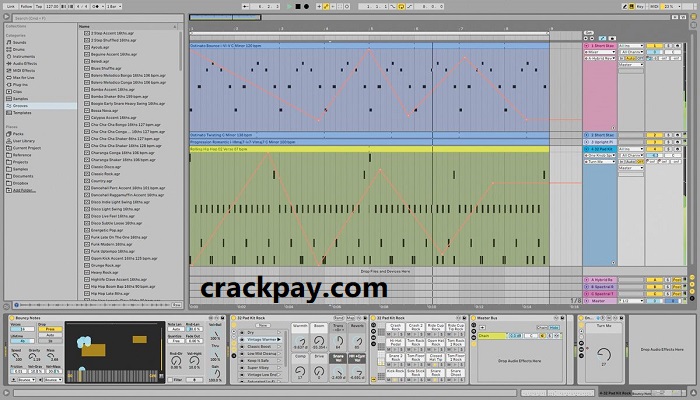The height and width of the screenshot is (400, 700).
Task: Open All Ins input dropdown on track 1
Action: click(x=631, y=46)
